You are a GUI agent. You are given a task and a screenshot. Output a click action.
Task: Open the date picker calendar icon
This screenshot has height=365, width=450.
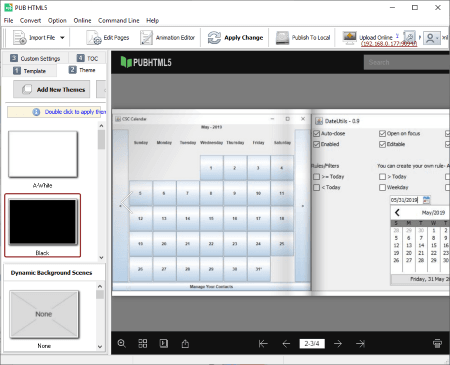click(x=426, y=200)
